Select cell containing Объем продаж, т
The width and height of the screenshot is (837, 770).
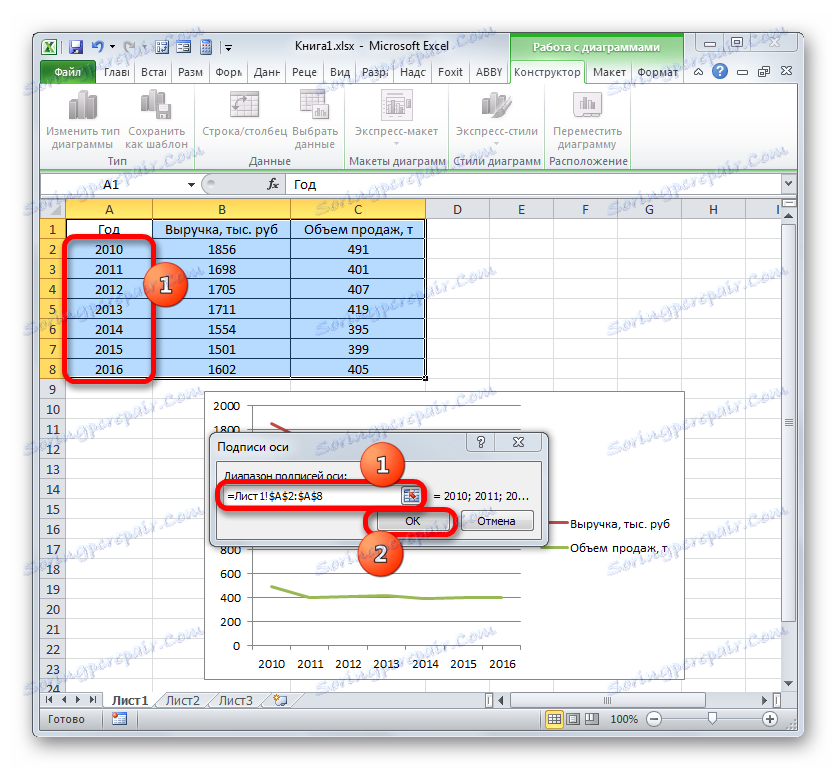point(358,230)
